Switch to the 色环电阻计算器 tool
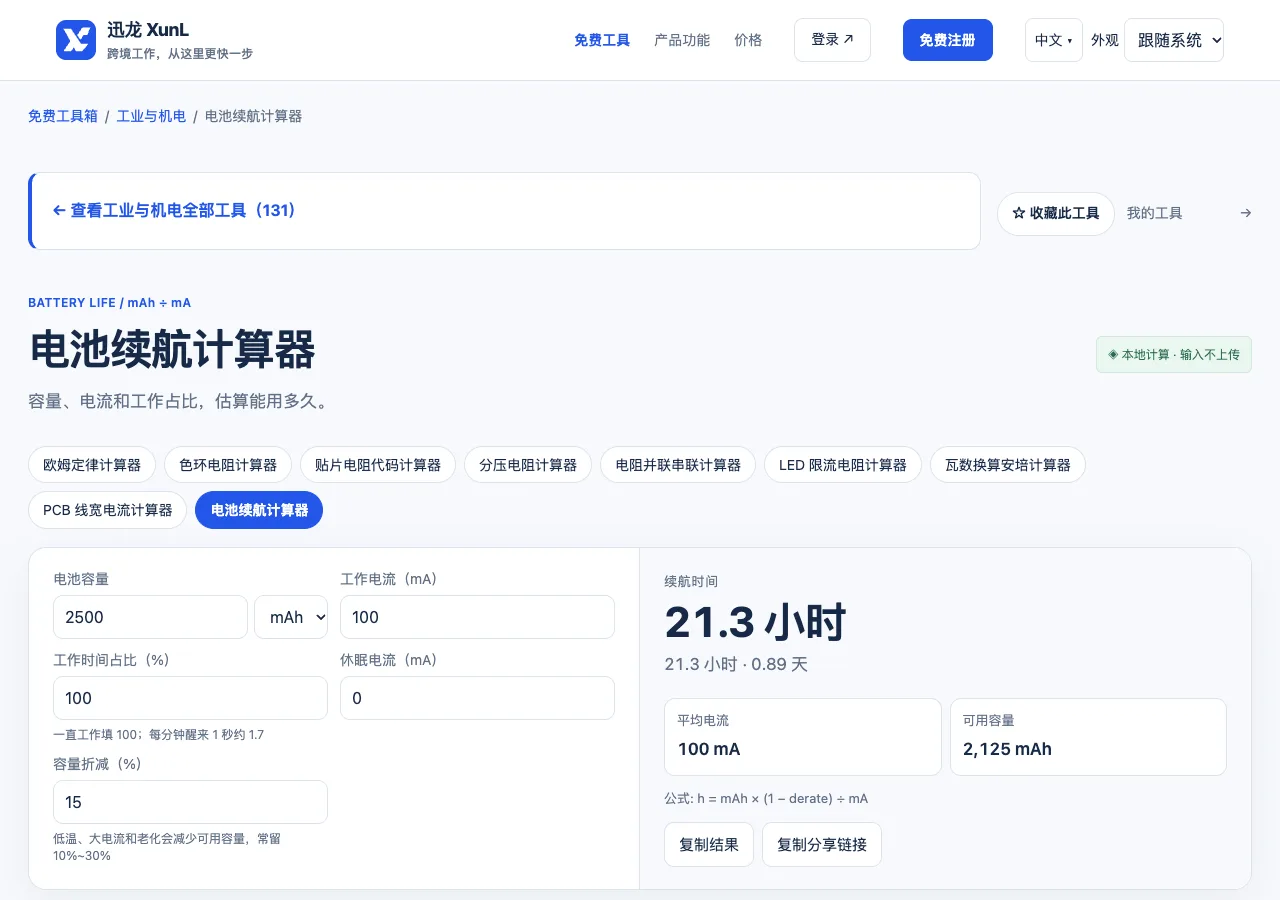 point(228,465)
